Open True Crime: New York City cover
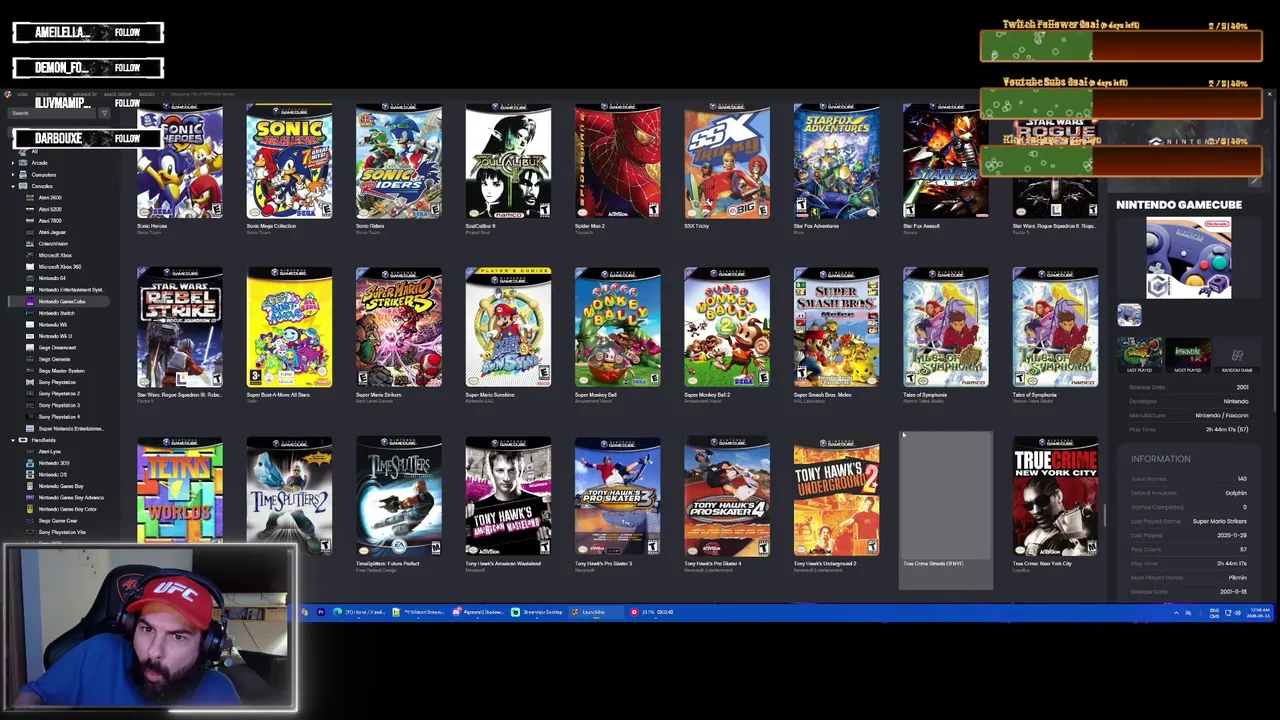 tap(1055, 496)
